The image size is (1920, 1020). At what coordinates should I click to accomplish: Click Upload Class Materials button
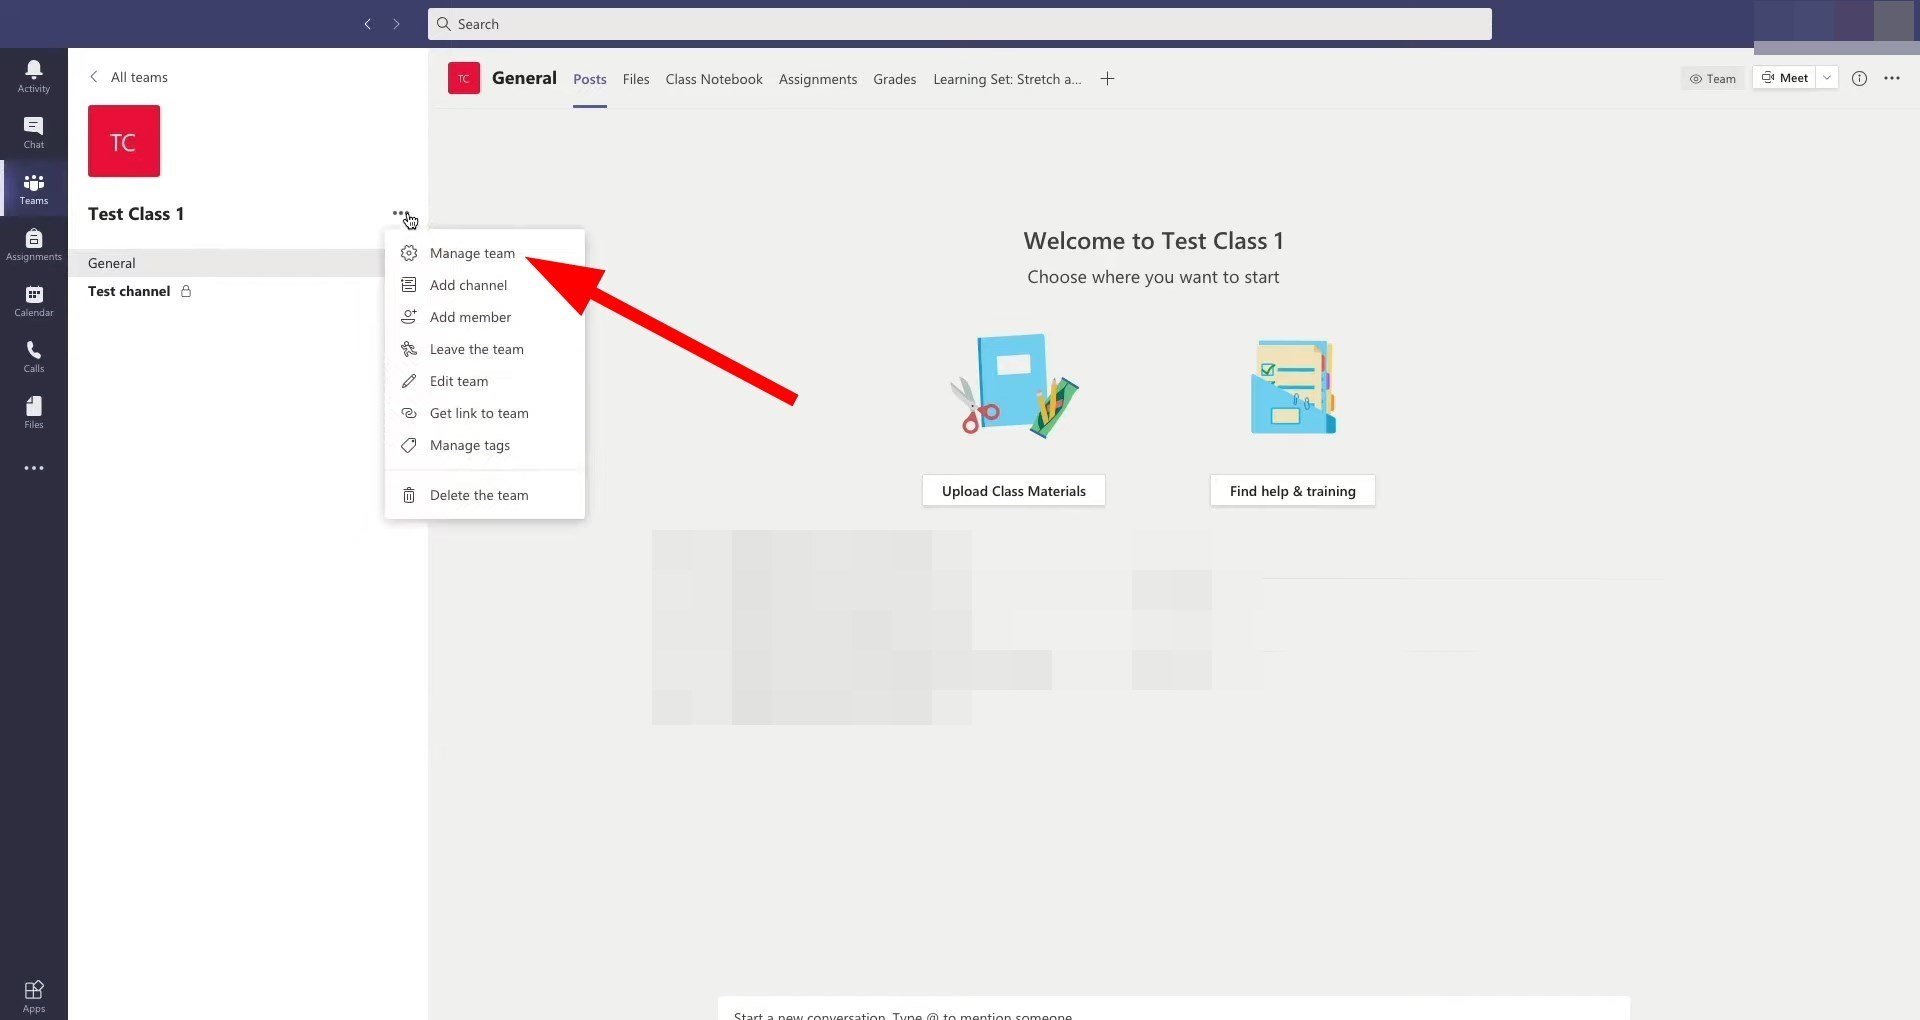[x=1014, y=491]
